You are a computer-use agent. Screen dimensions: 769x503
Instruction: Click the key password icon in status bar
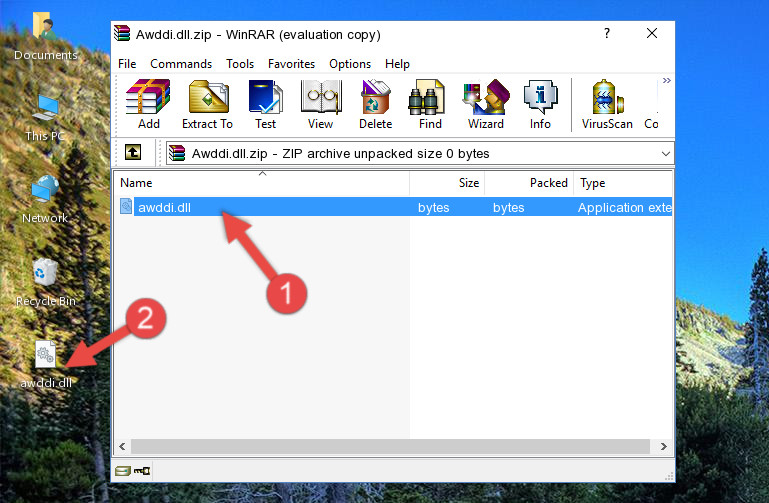click(x=142, y=471)
